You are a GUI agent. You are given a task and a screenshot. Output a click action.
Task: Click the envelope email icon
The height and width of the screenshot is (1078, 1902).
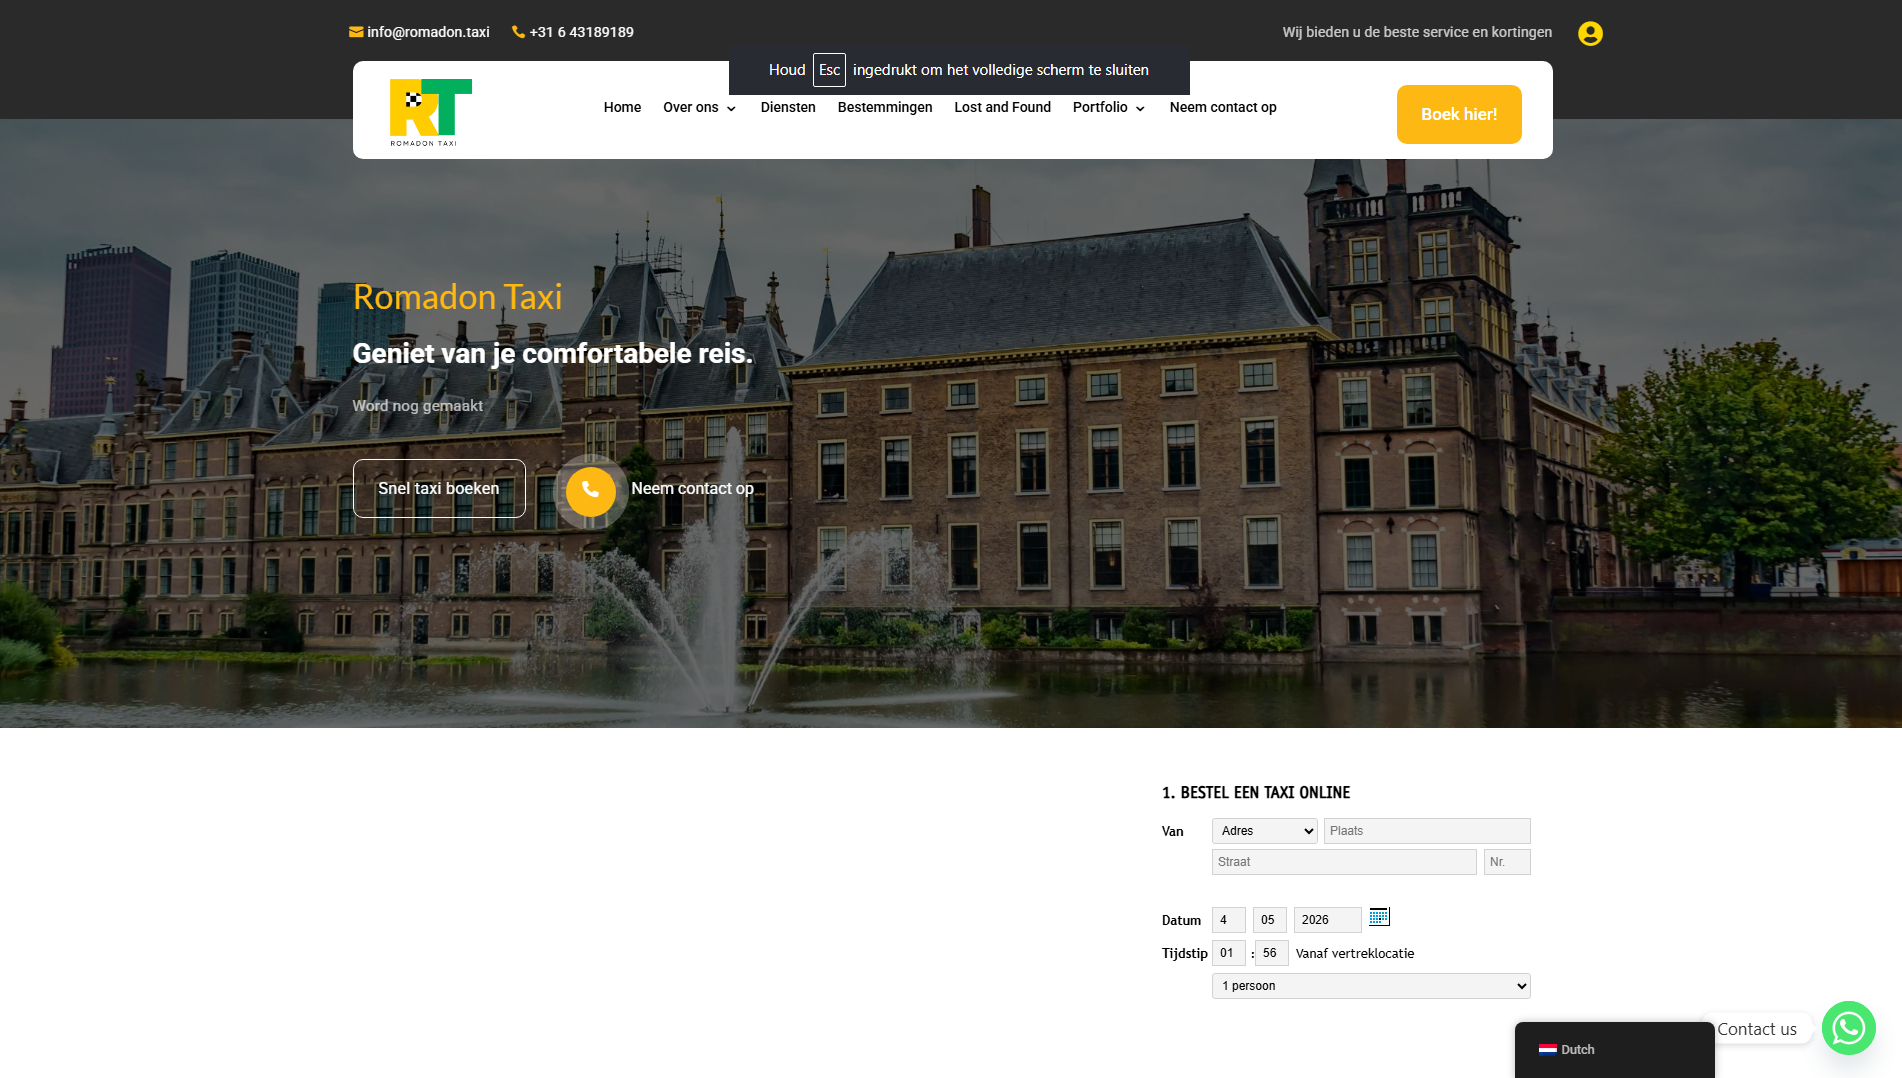(x=356, y=32)
